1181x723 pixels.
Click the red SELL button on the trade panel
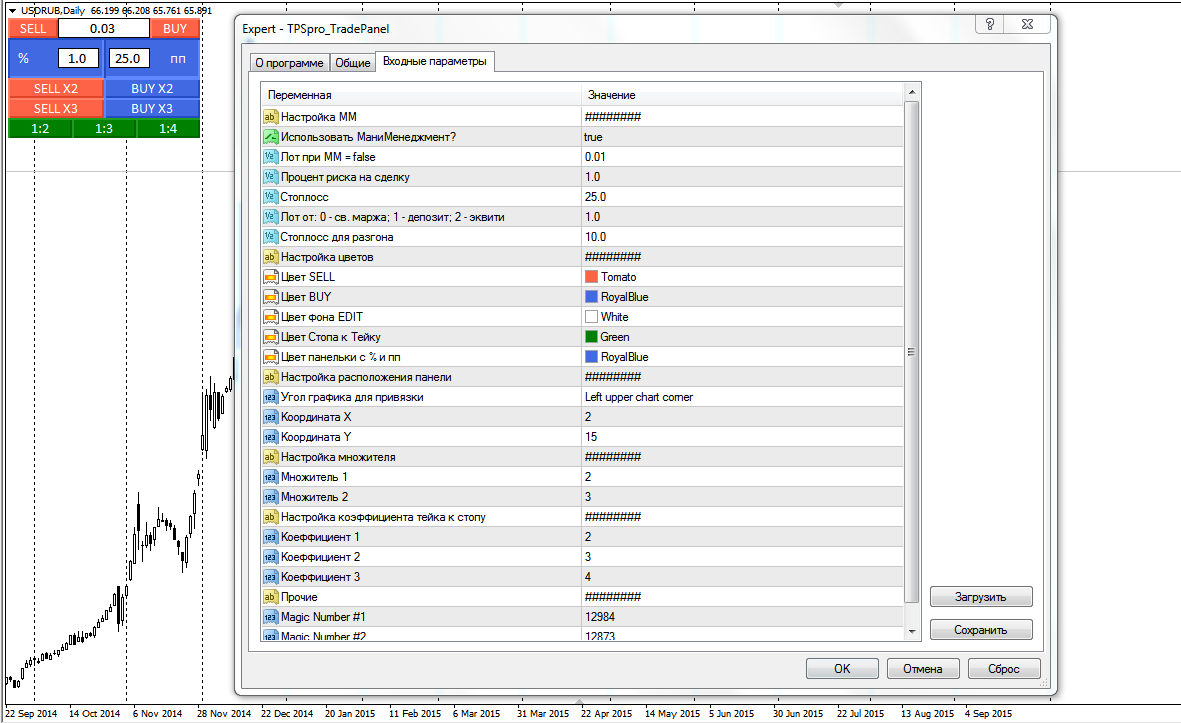click(x=32, y=29)
